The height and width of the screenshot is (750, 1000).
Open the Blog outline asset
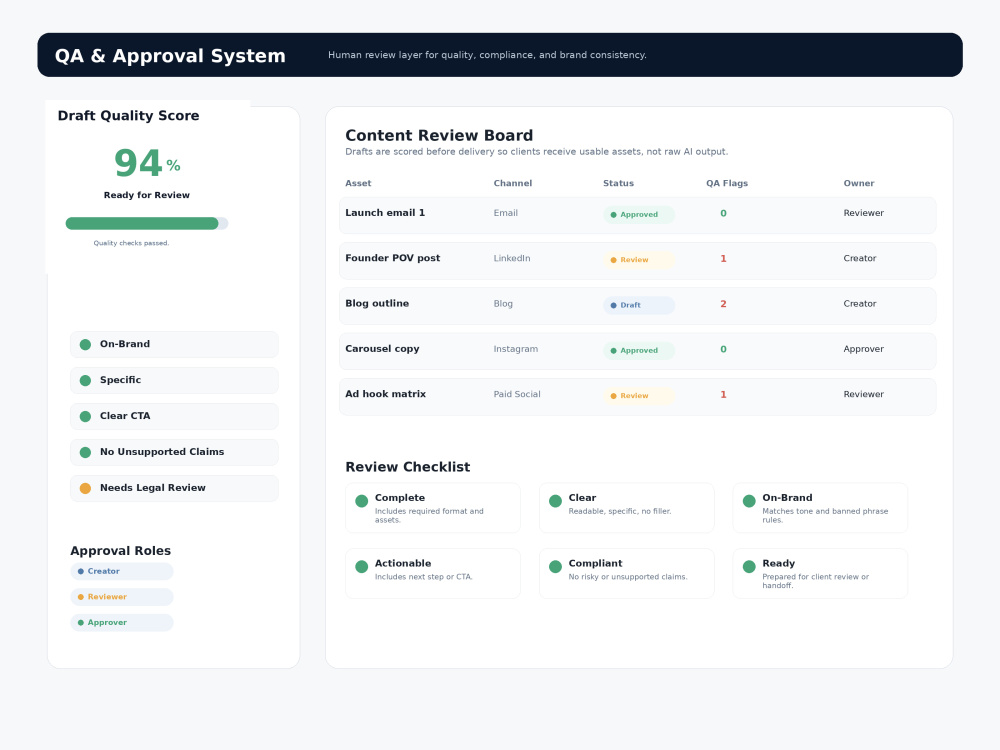377,304
